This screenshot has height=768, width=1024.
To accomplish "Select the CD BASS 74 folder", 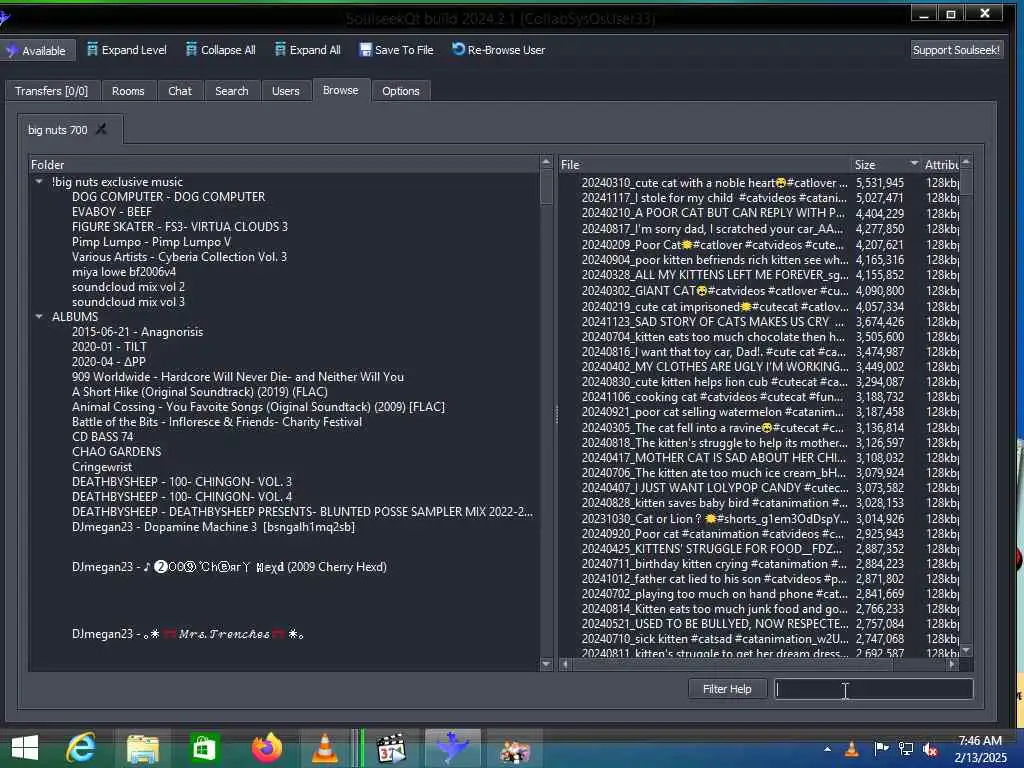I will 103,437.
